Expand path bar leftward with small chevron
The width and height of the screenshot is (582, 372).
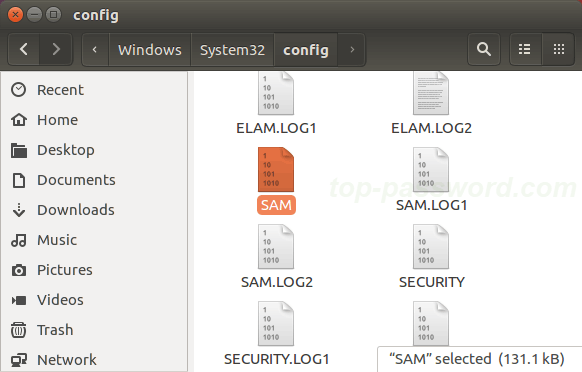[95, 49]
